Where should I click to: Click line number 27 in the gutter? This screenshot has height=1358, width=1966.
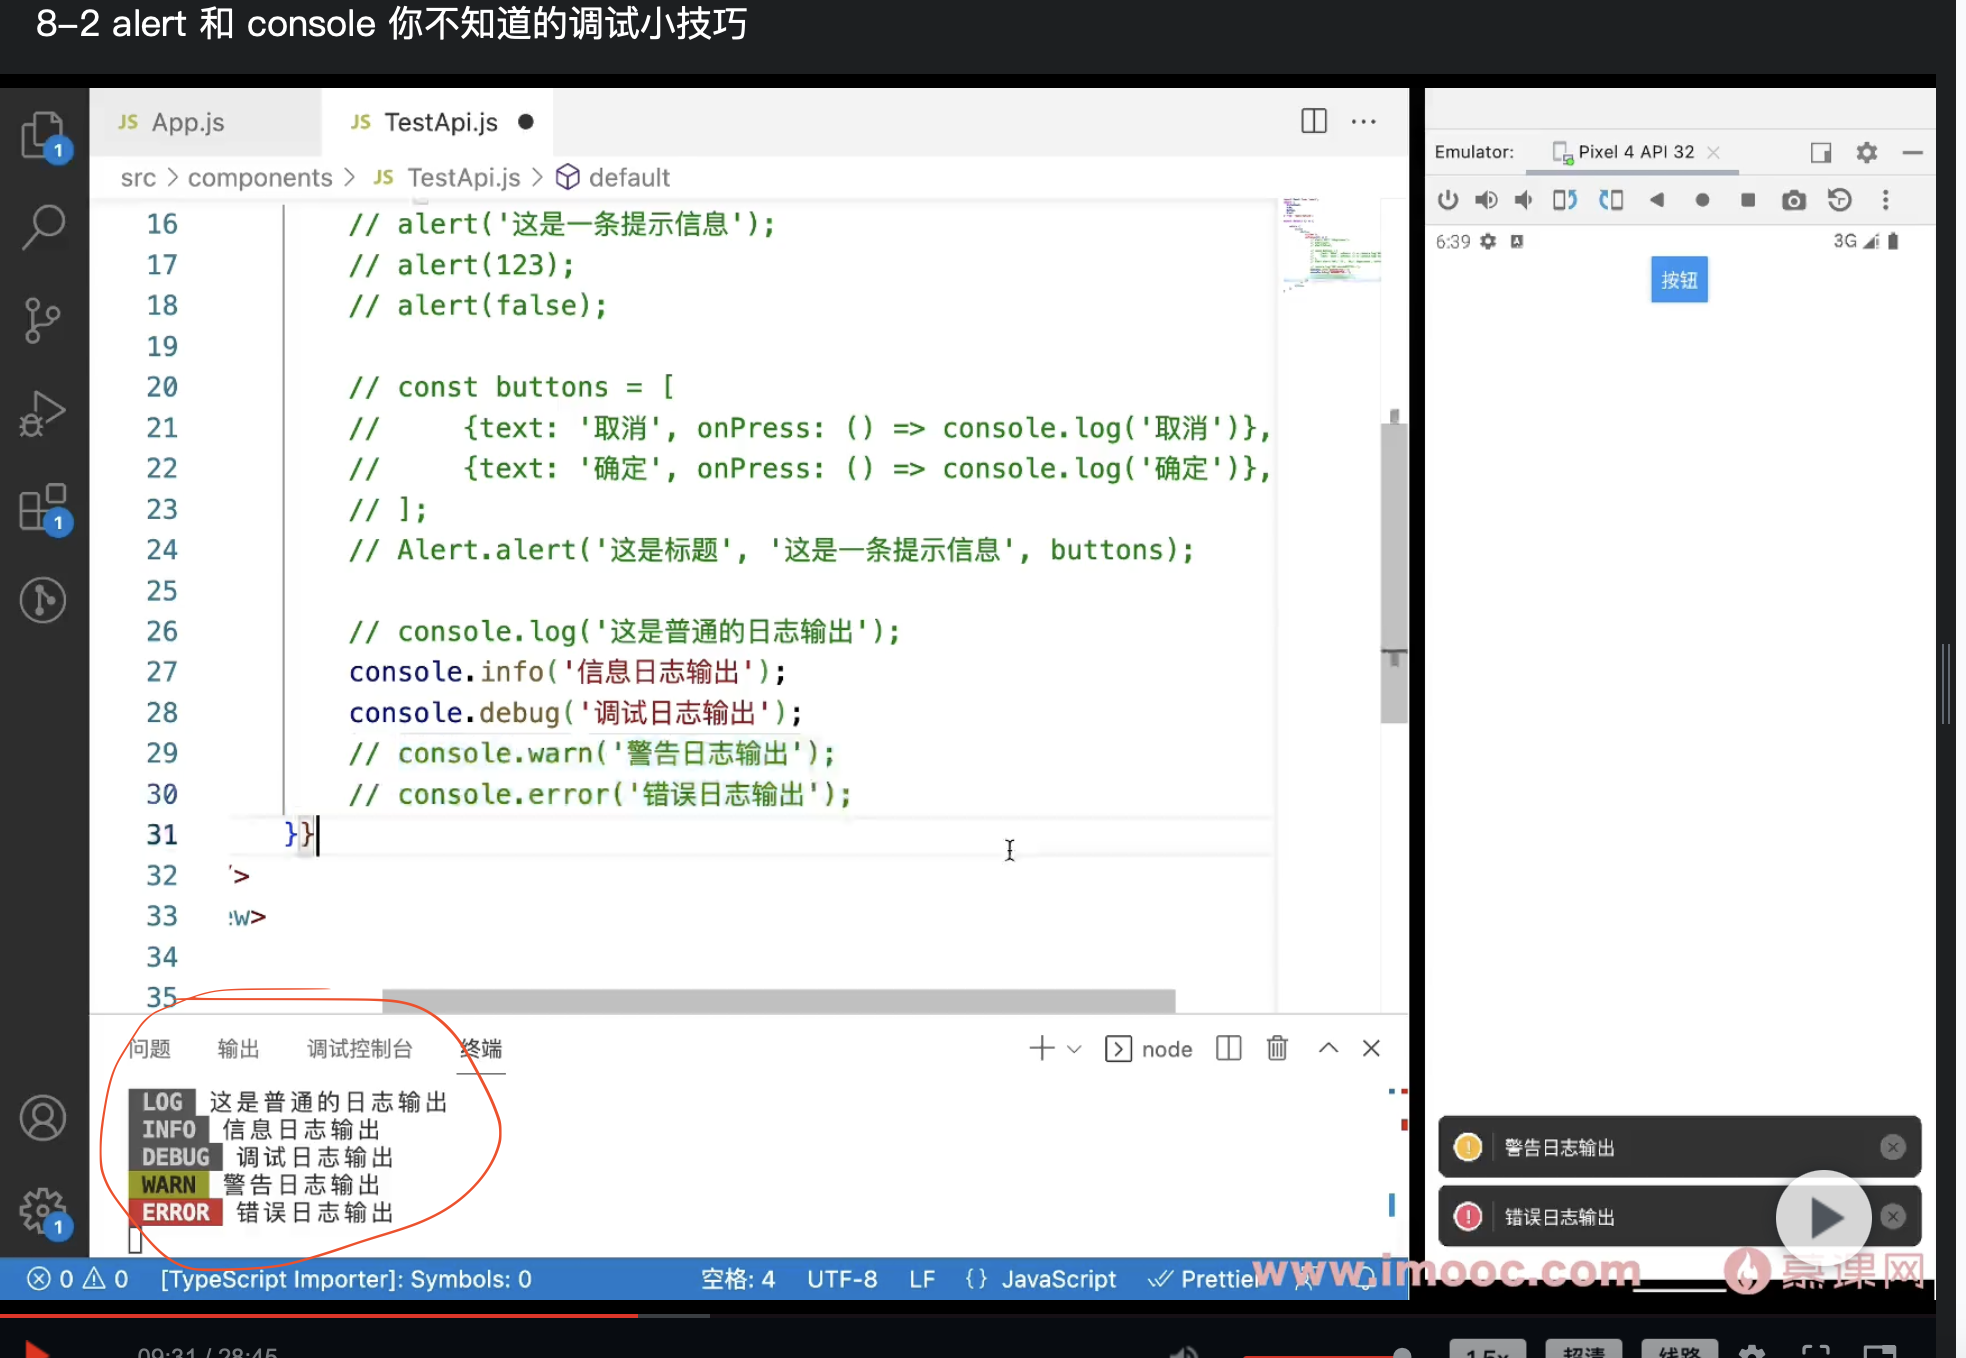[162, 671]
